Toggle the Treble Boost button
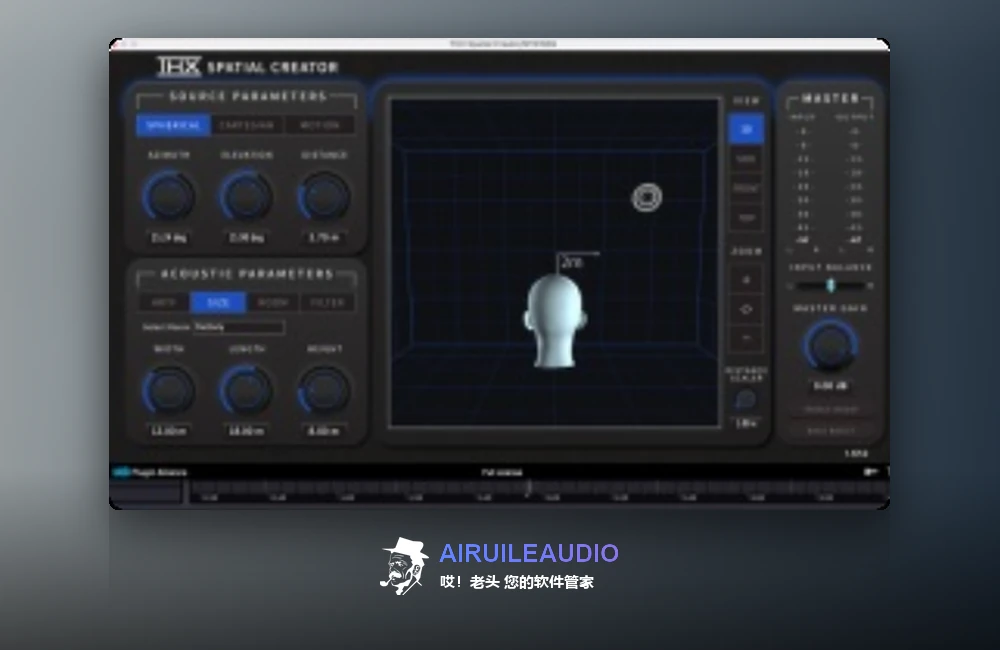1000x650 pixels. [831, 410]
